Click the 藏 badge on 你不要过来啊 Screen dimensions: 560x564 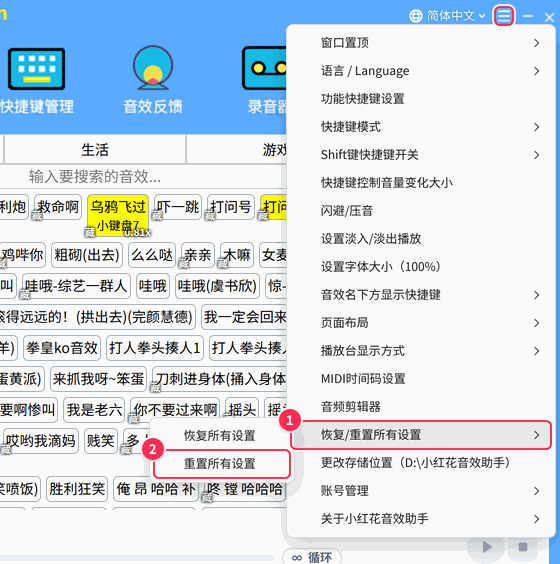(x=133, y=419)
